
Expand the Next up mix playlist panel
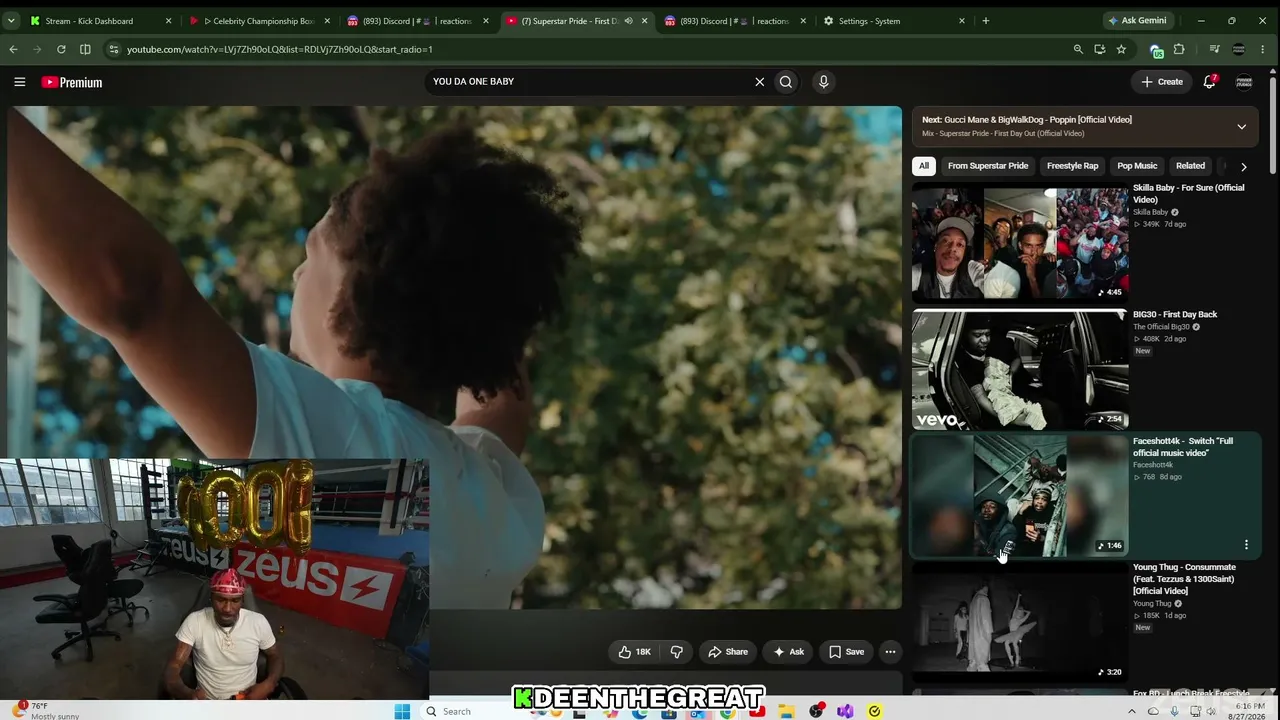click(x=1241, y=127)
